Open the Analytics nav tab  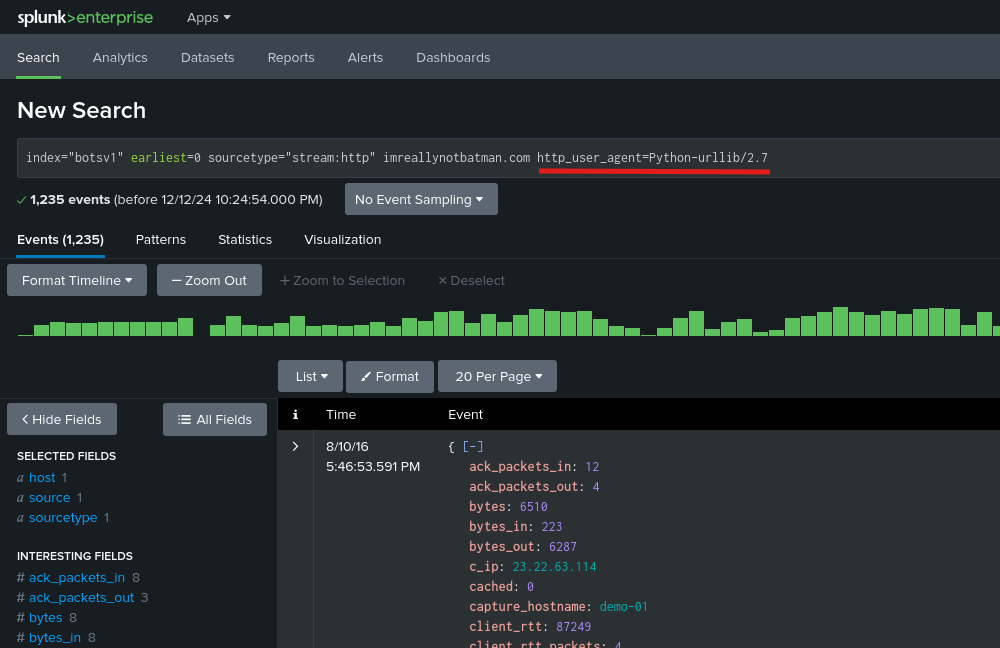tap(120, 57)
